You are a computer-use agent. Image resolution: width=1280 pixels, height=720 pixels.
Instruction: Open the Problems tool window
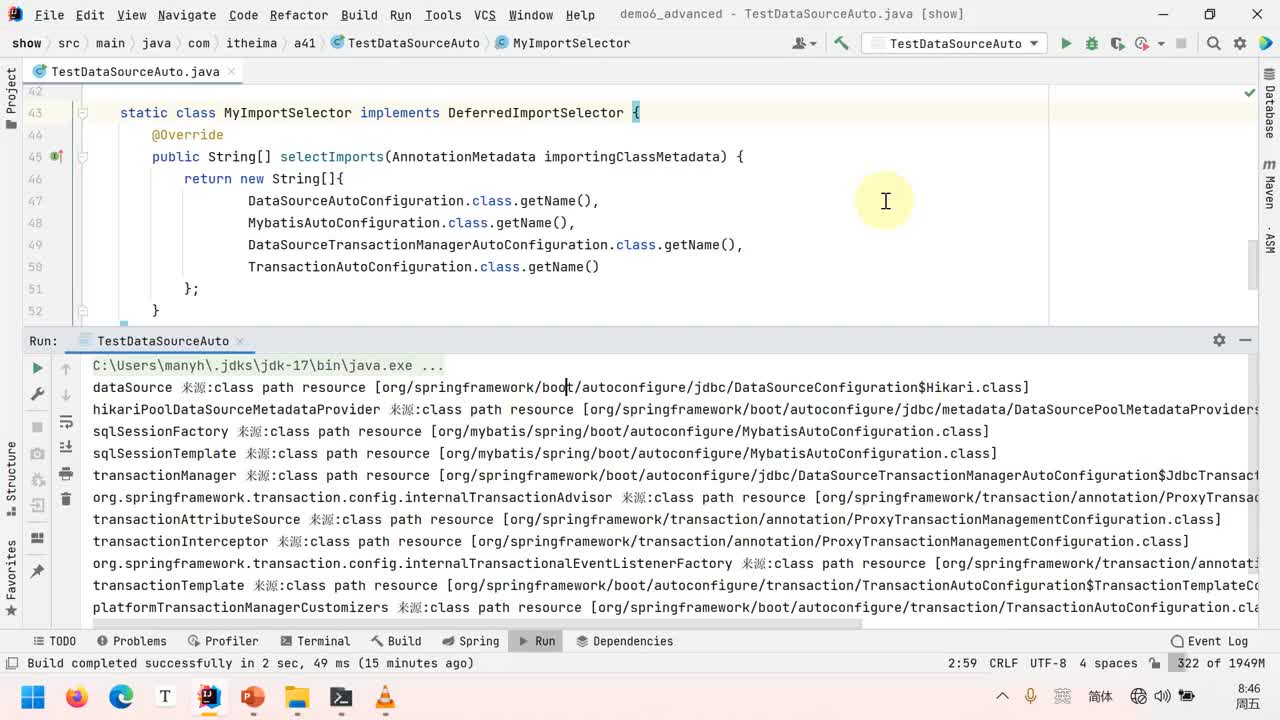[x=130, y=641]
